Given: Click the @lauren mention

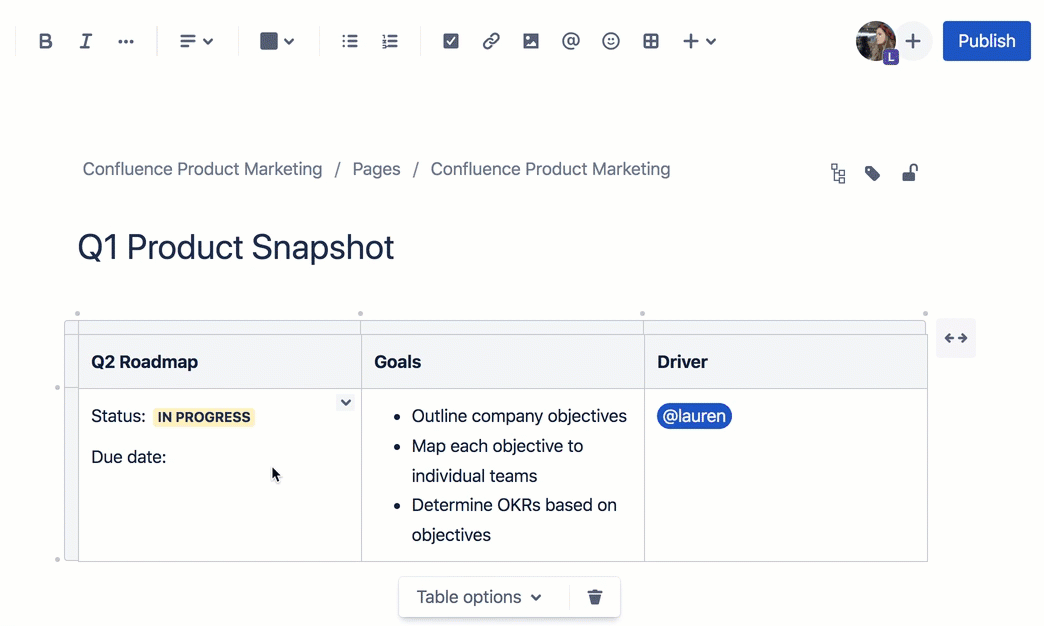Looking at the screenshot, I should (x=694, y=416).
